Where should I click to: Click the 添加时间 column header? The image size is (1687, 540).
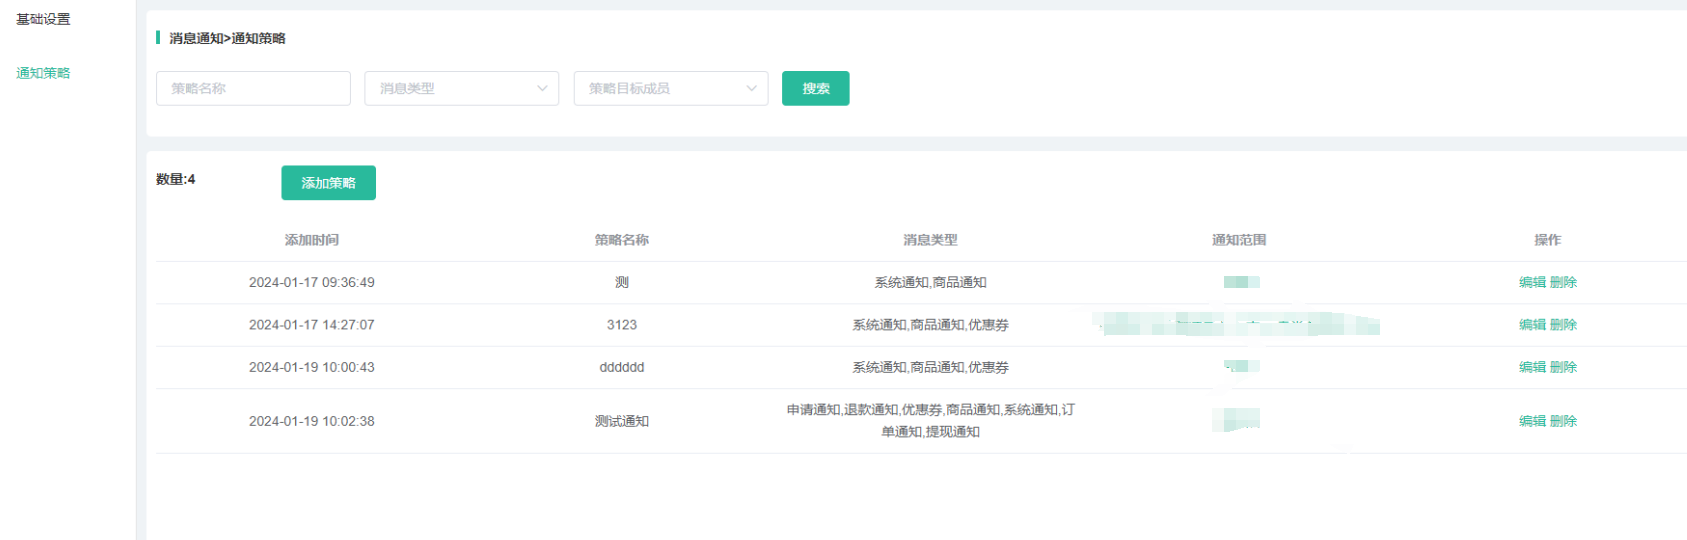[311, 240]
